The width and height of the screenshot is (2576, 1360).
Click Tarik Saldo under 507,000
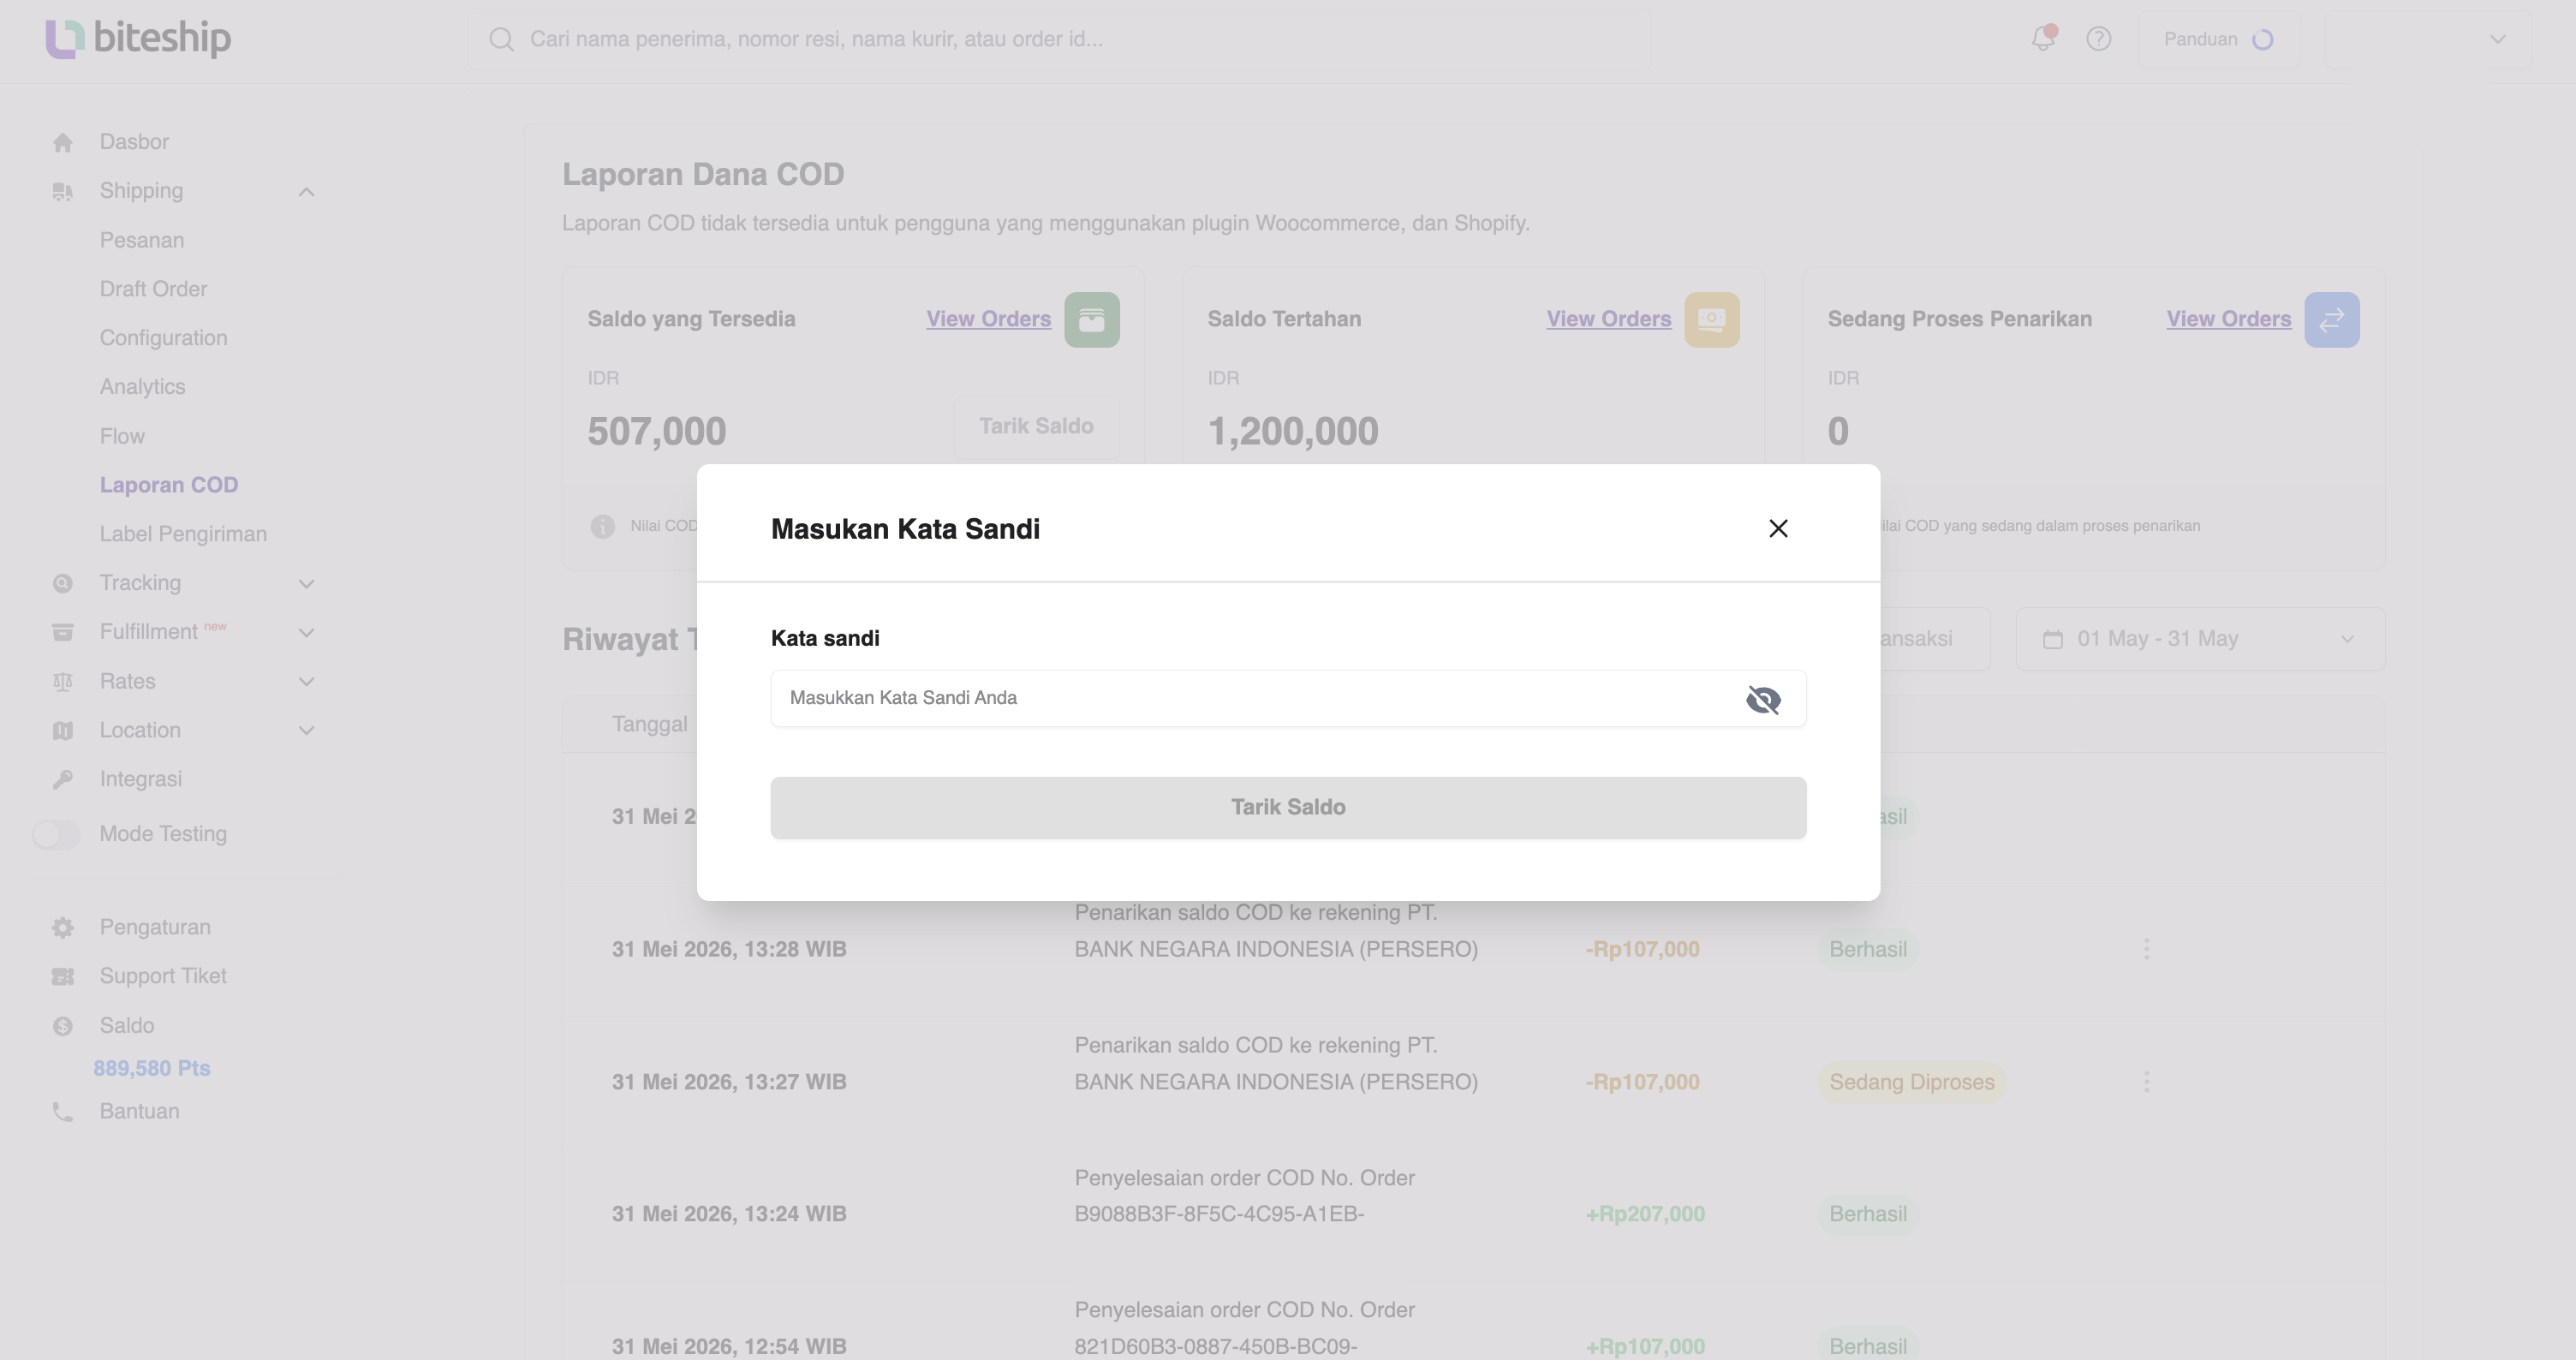pyautogui.click(x=1036, y=426)
